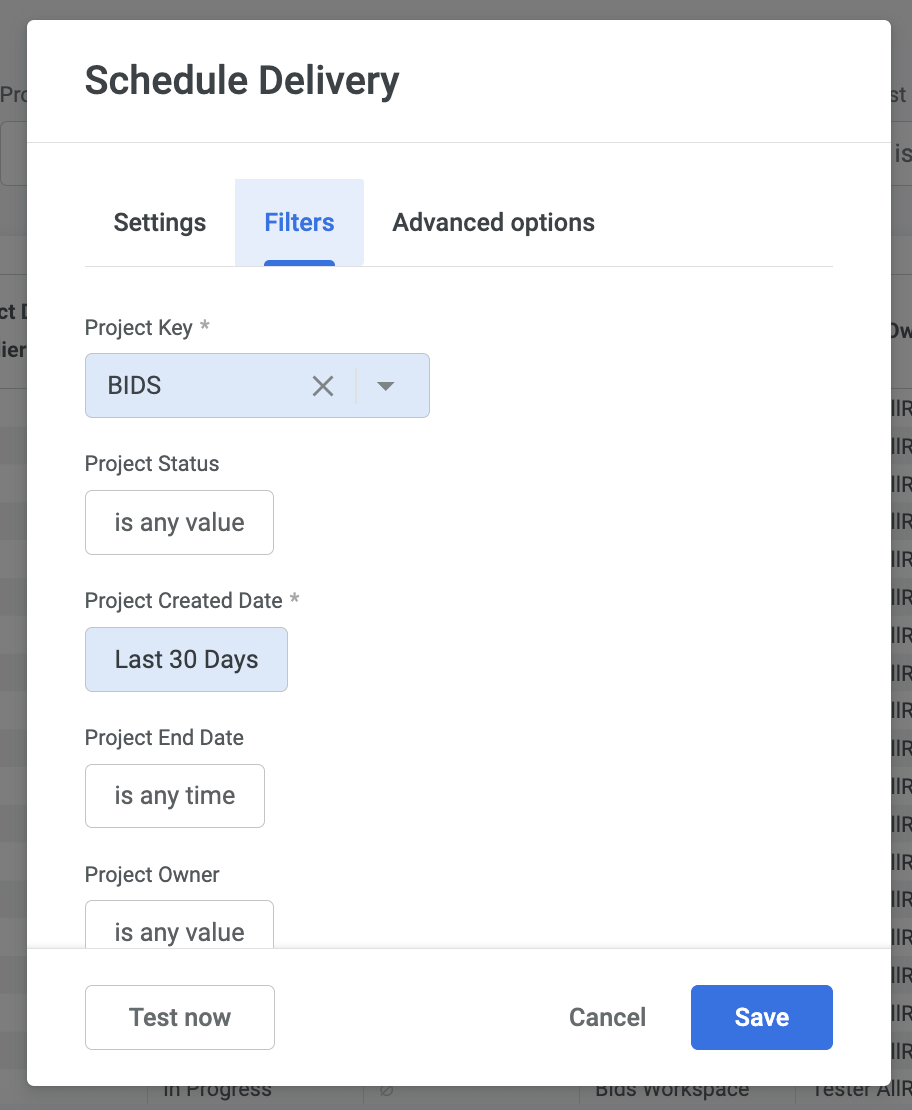
Task: Open Project Owner 'is any value' filter
Action: pos(179,930)
